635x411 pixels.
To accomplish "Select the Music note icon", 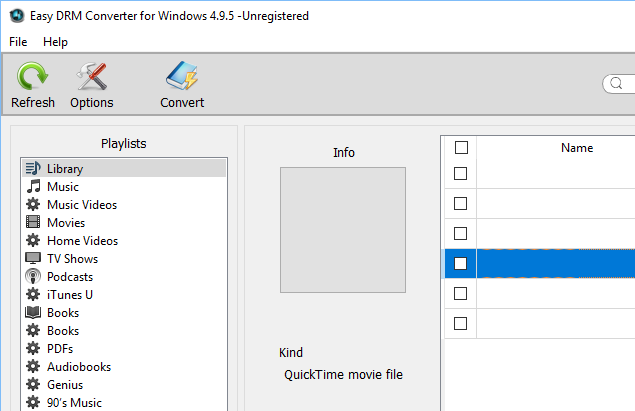I will pos(33,186).
